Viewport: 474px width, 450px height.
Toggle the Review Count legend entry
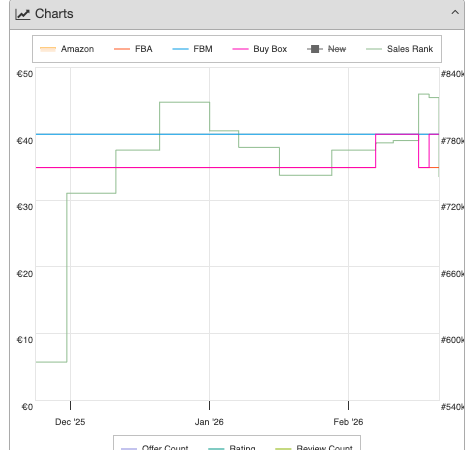314,447
